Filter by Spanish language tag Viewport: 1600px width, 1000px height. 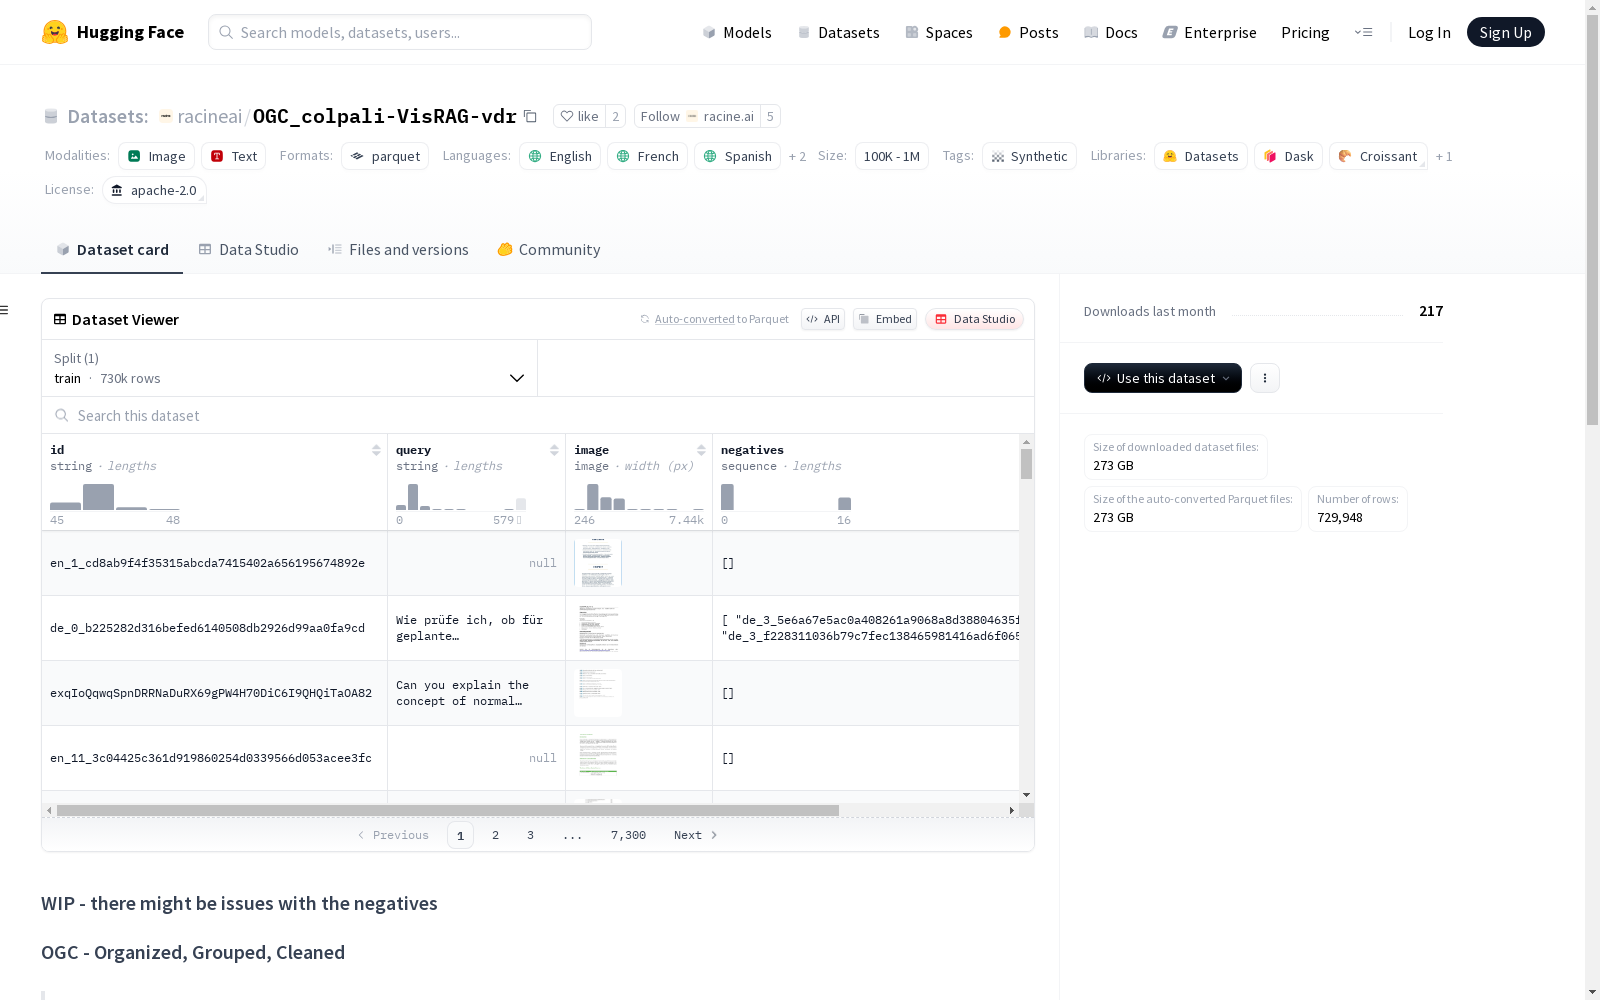point(737,156)
